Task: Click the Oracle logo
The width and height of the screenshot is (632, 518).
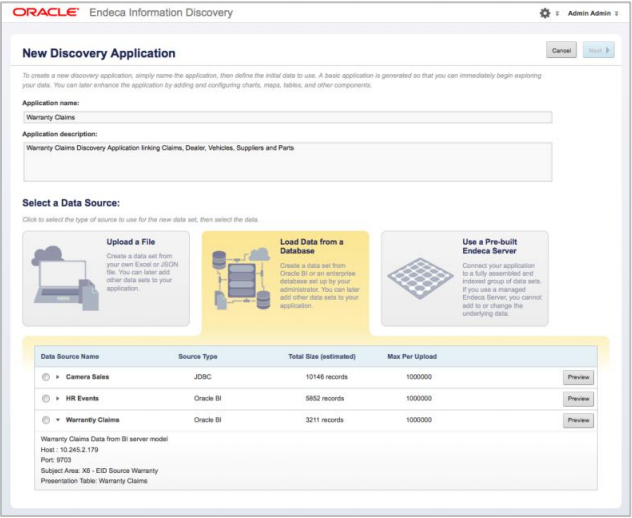Action: pyautogui.click(x=46, y=12)
